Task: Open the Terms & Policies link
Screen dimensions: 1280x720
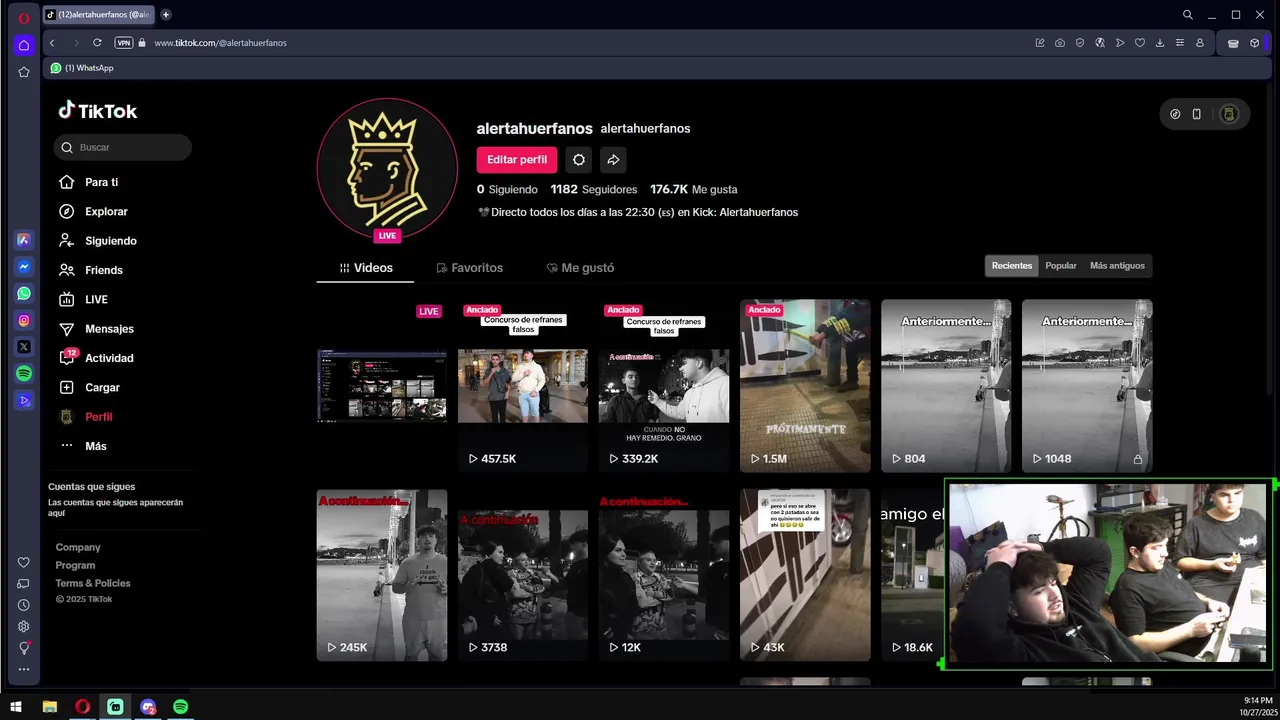Action: pos(93,583)
